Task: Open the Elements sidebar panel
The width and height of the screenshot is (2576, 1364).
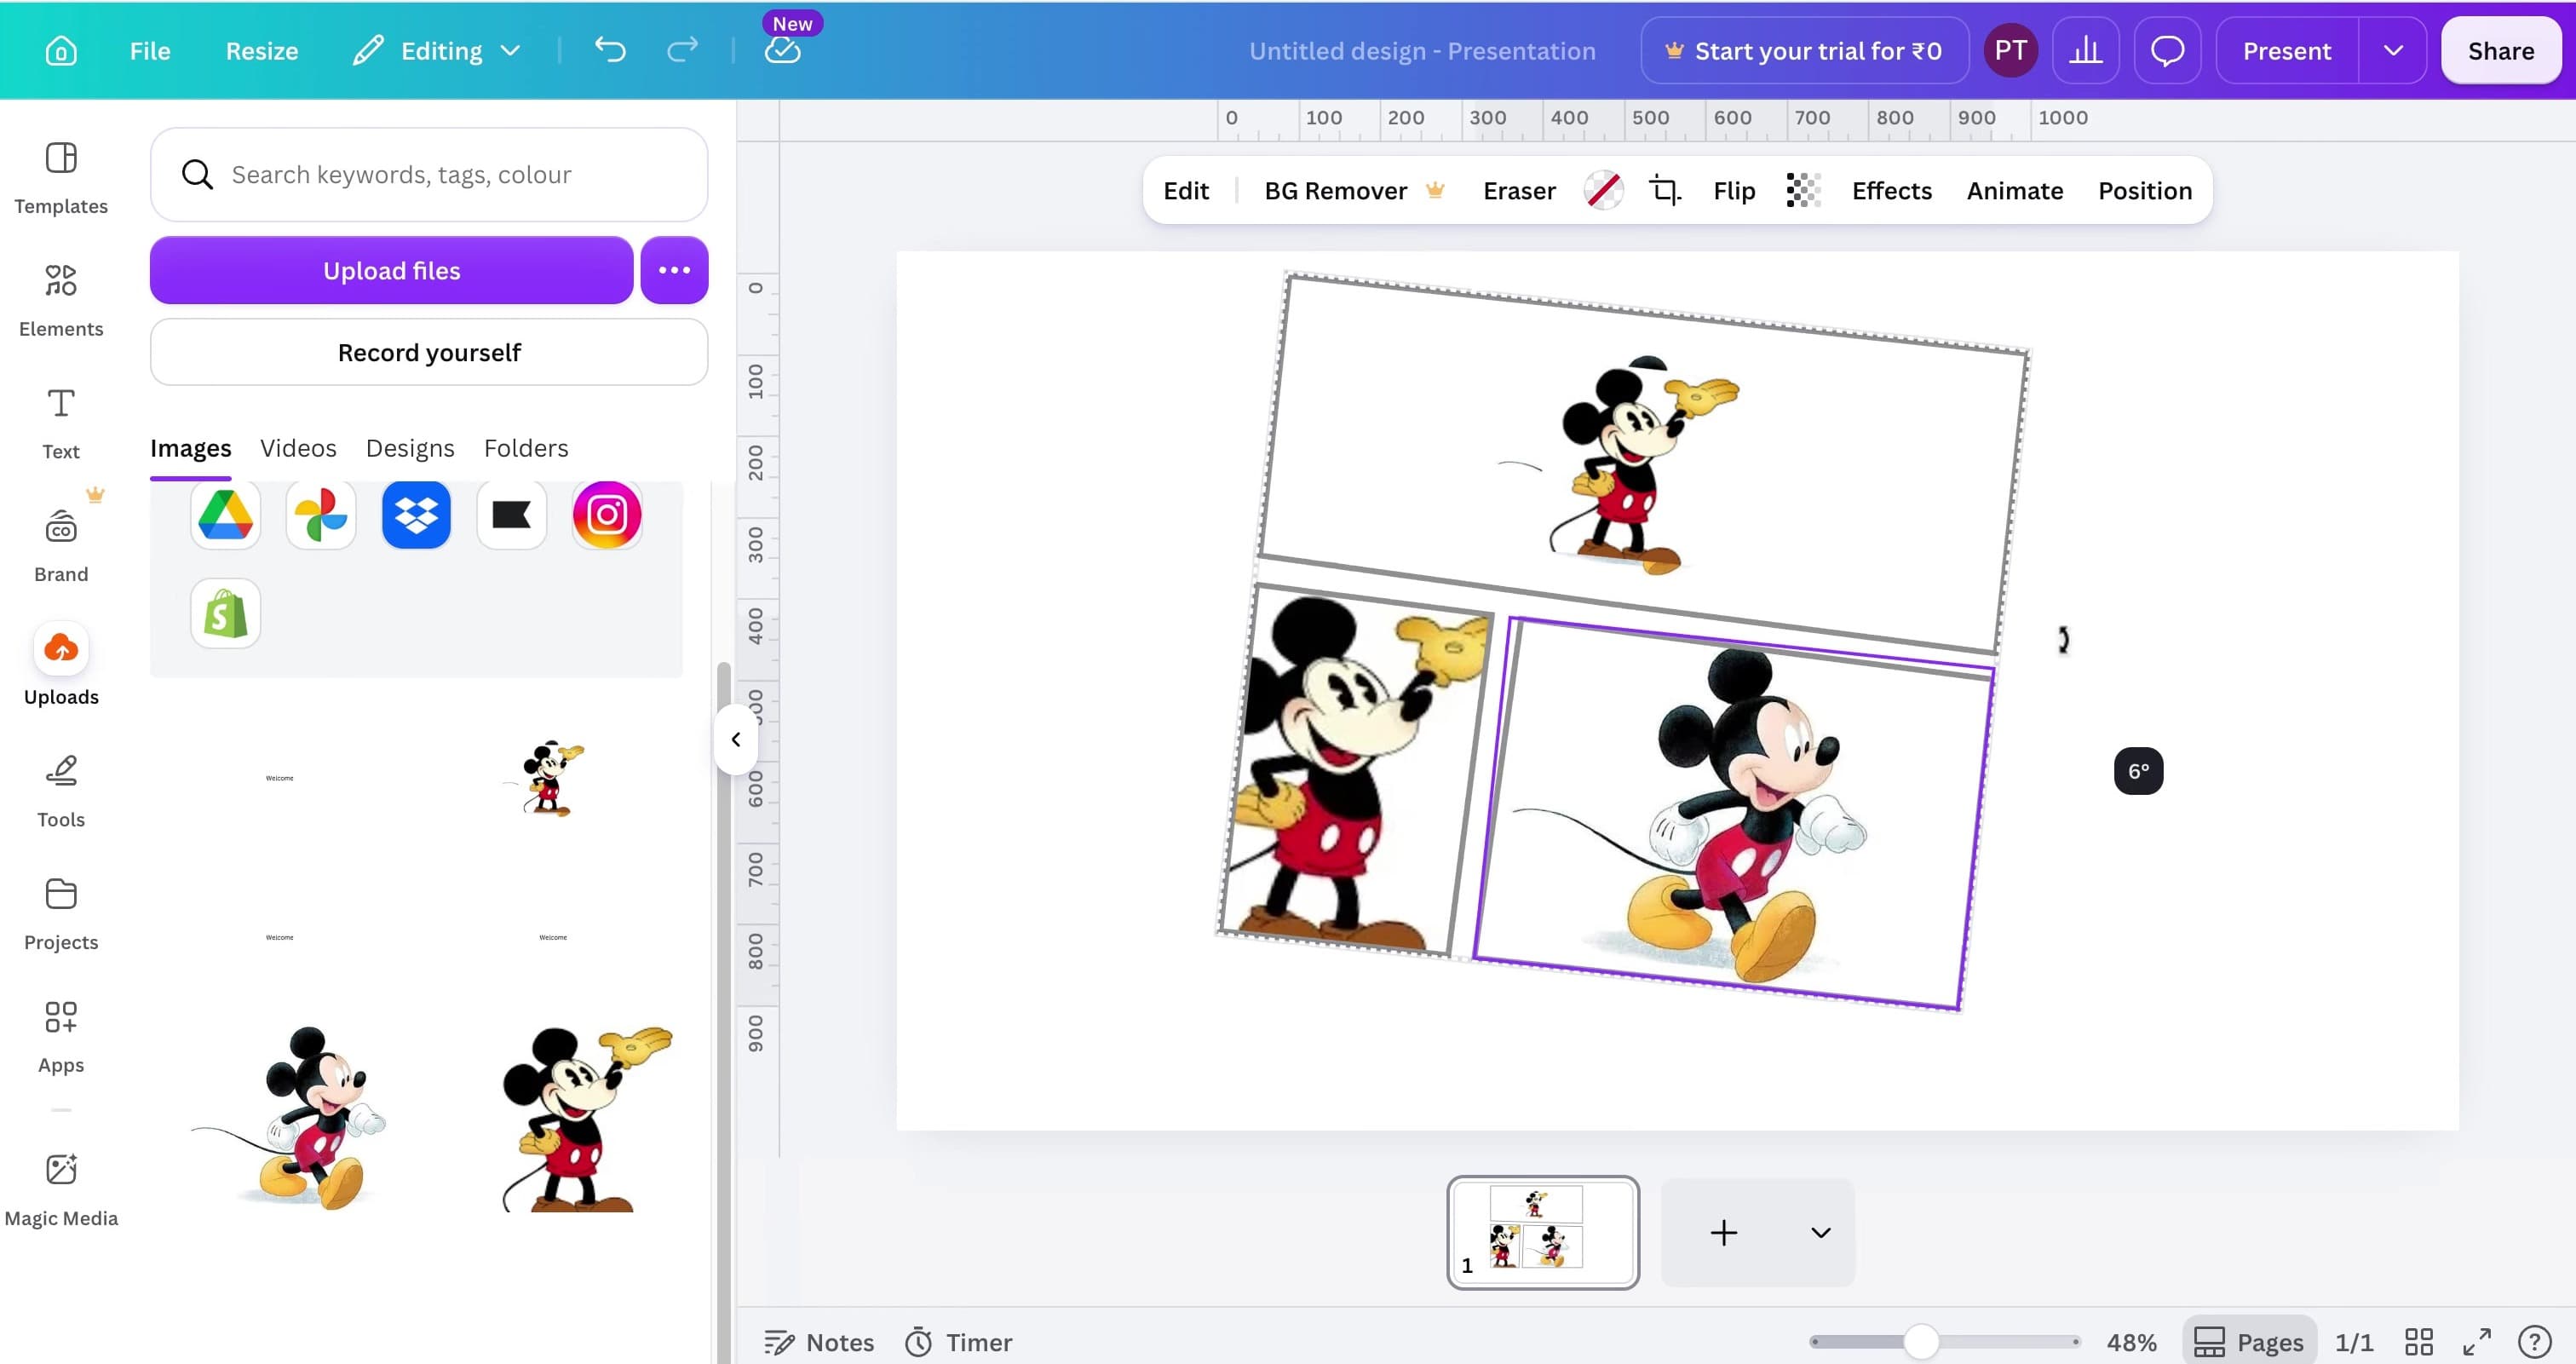Action: (61, 301)
